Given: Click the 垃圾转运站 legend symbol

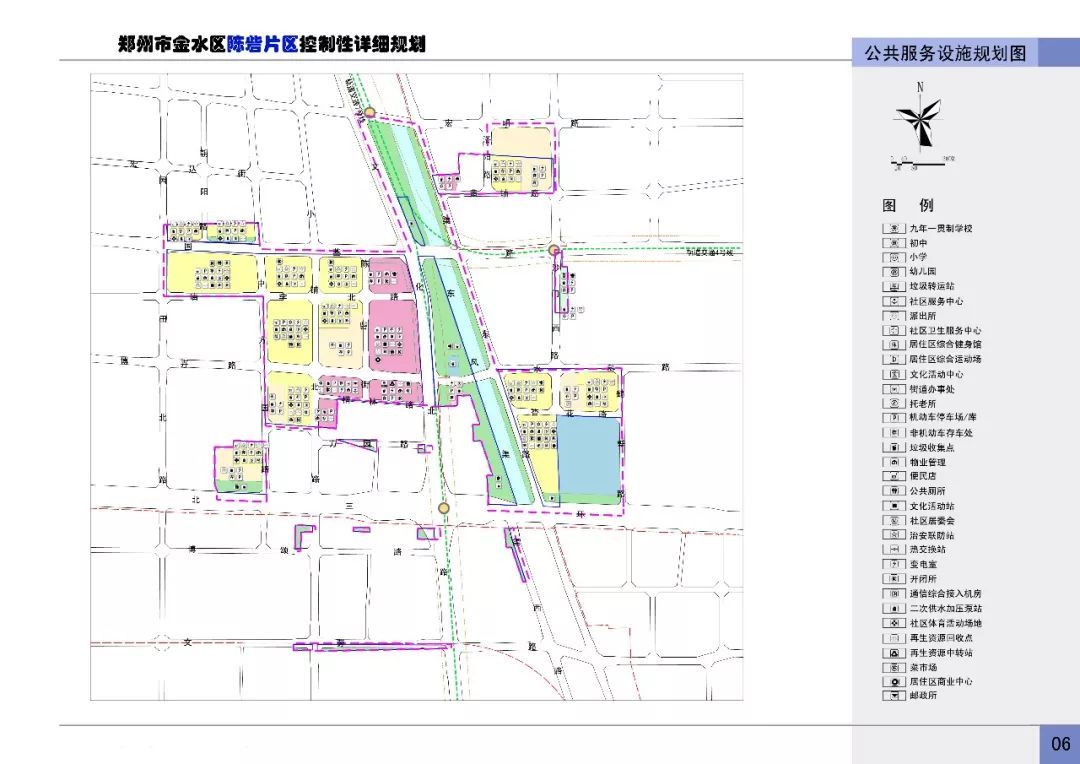Looking at the screenshot, I should point(894,286).
